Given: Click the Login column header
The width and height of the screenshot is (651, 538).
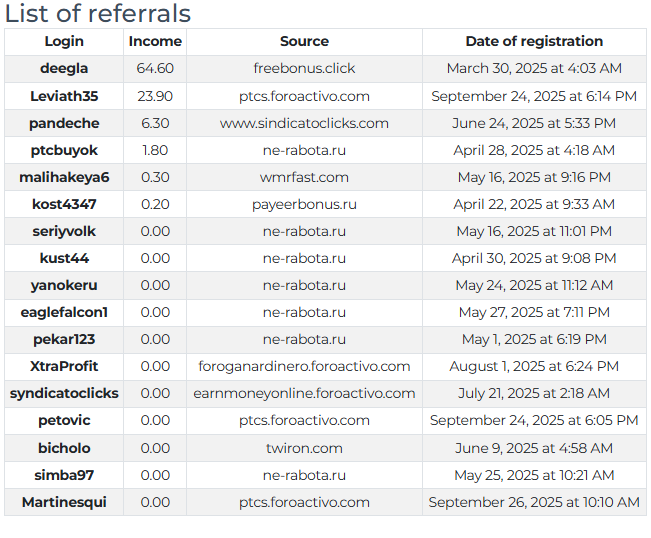Looking at the screenshot, I should click(x=64, y=42).
